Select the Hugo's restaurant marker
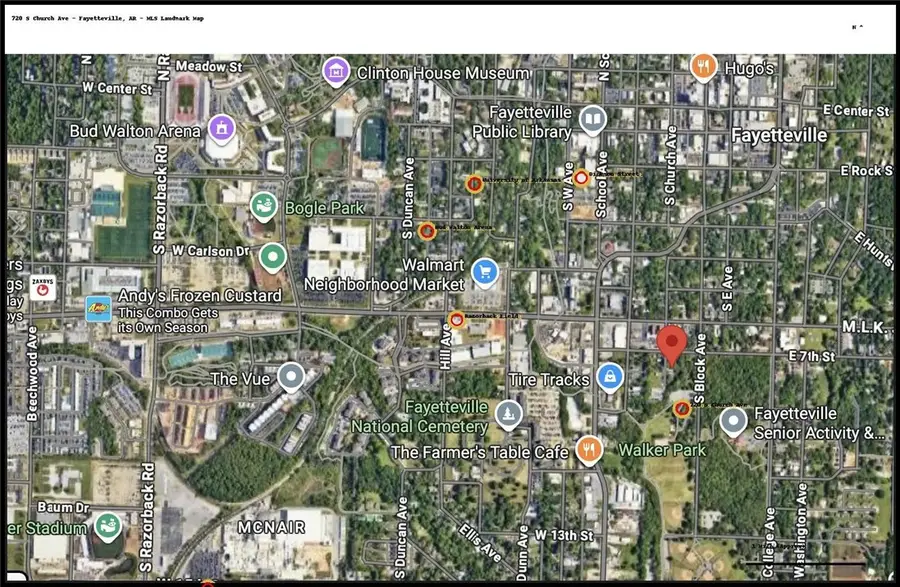Image resolution: width=900 pixels, height=587 pixels. 704,67
